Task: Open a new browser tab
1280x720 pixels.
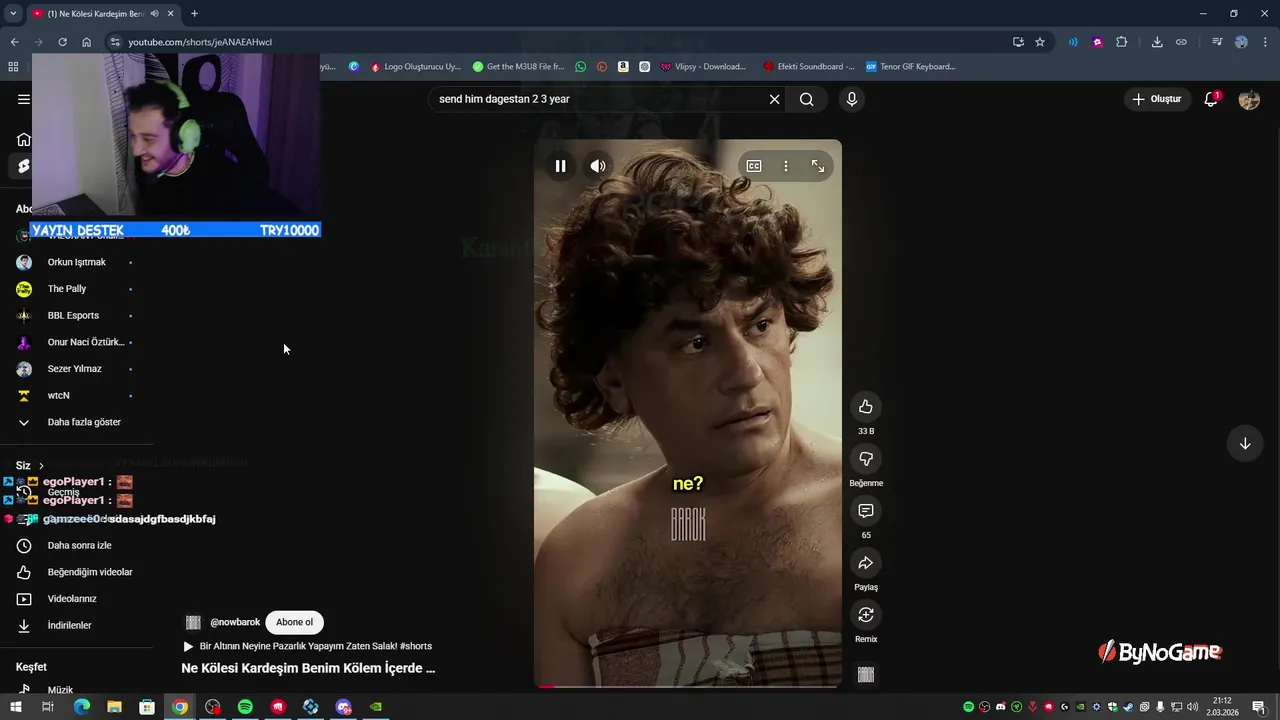Action: coord(194,14)
